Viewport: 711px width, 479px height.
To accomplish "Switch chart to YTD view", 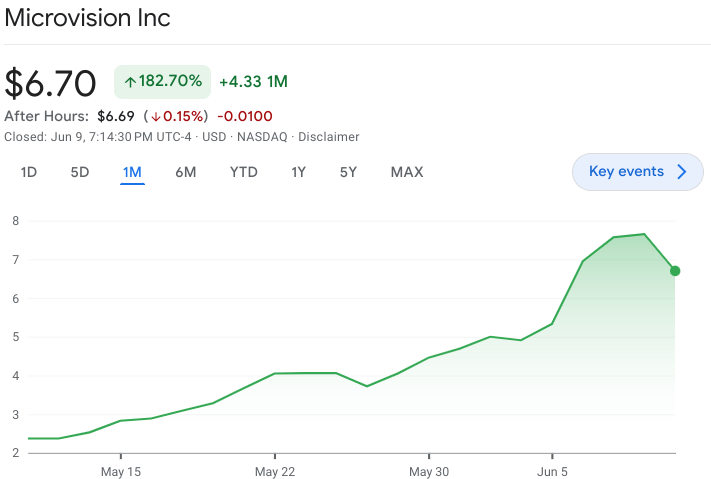I will [243, 172].
